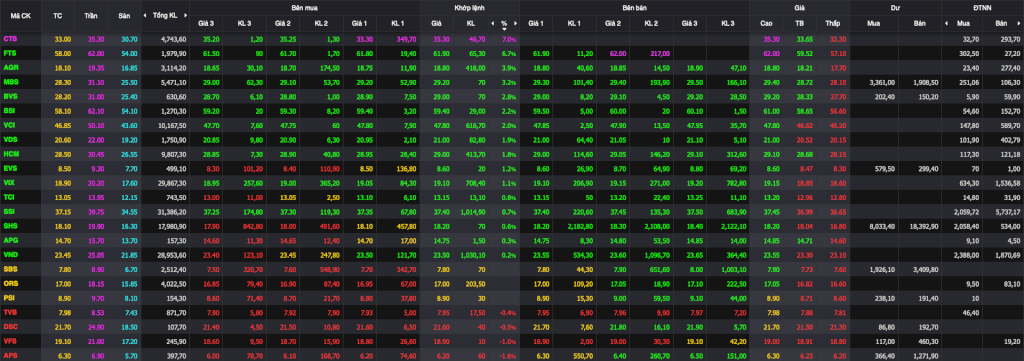Image resolution: width=1024 pixels, height=361 pixels.
Task: Click right arrow after ĐTNN Bán column
Action: point(1020,24)
